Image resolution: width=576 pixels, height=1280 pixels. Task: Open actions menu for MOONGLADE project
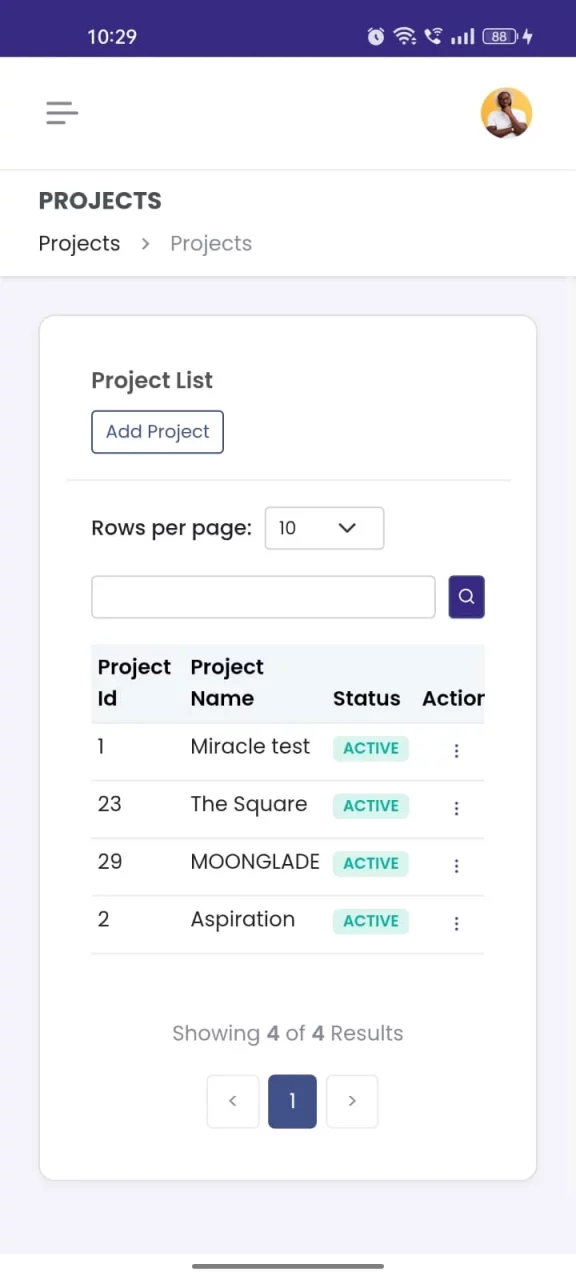point(456,866)
